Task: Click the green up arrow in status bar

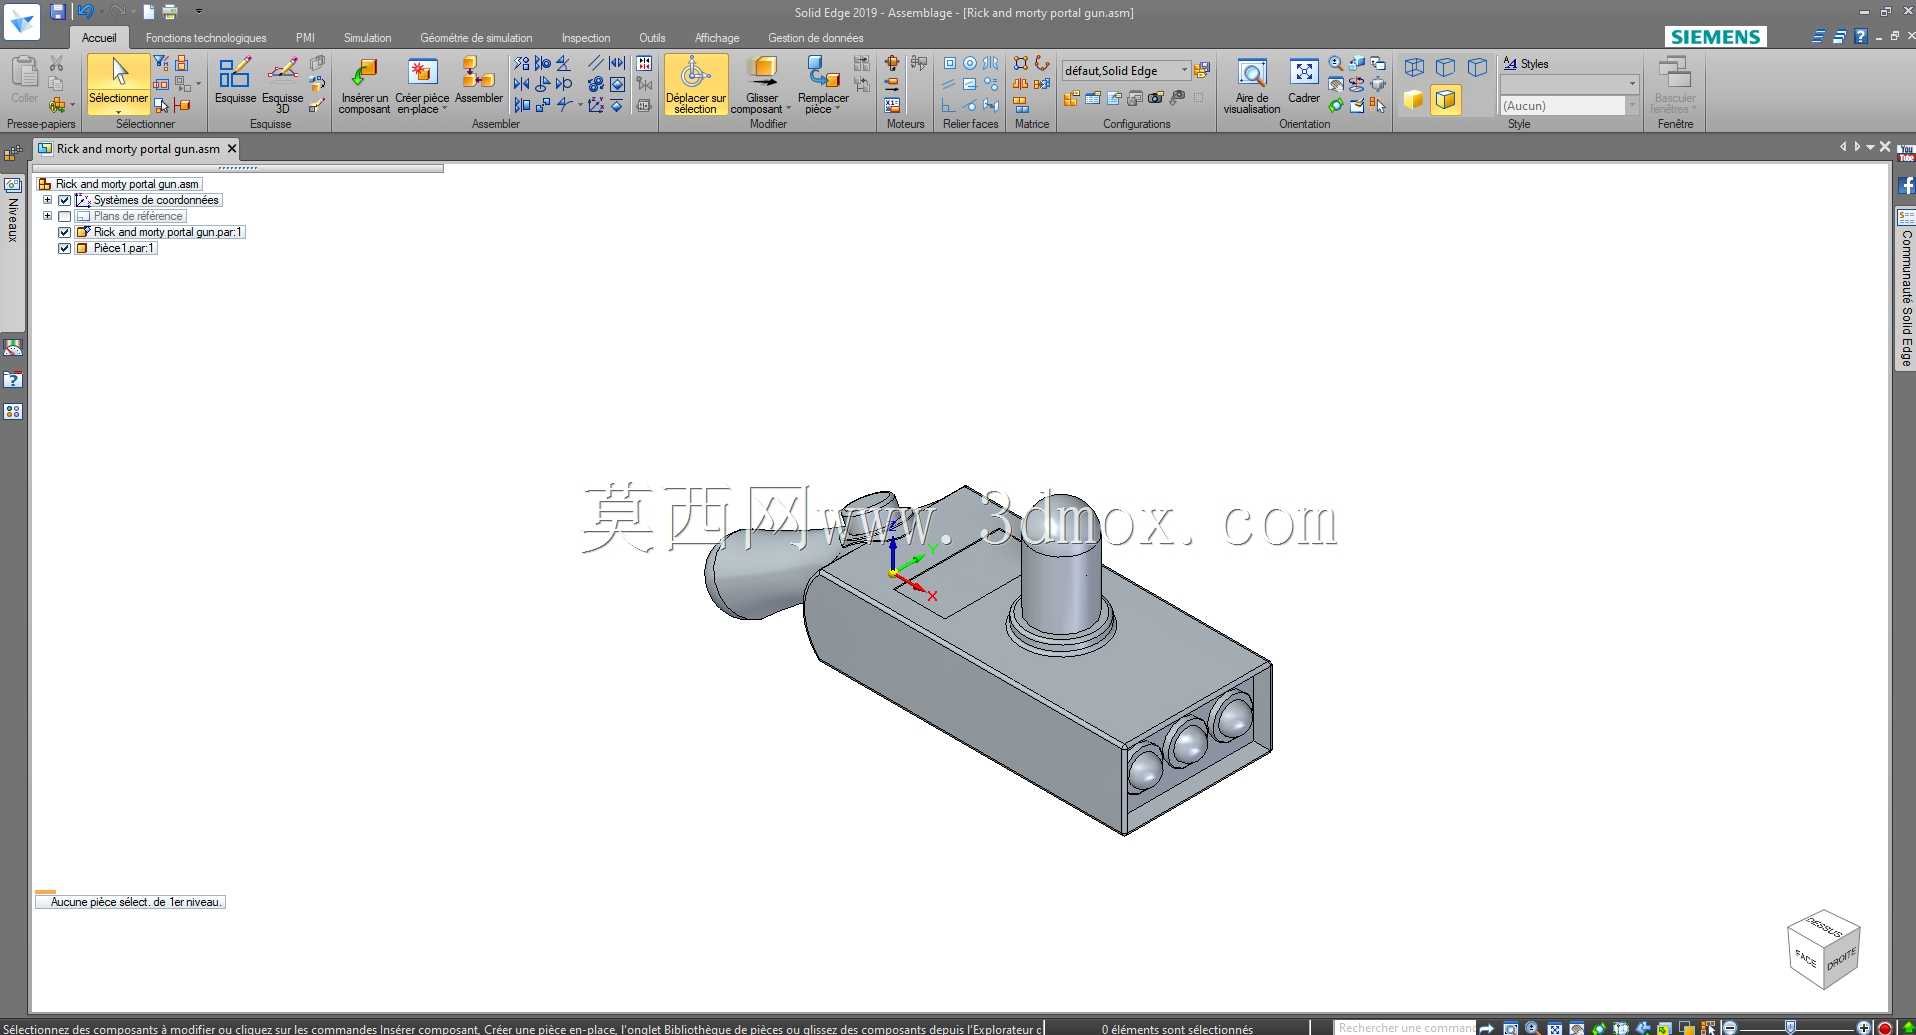Action: coord(1907,1028)
